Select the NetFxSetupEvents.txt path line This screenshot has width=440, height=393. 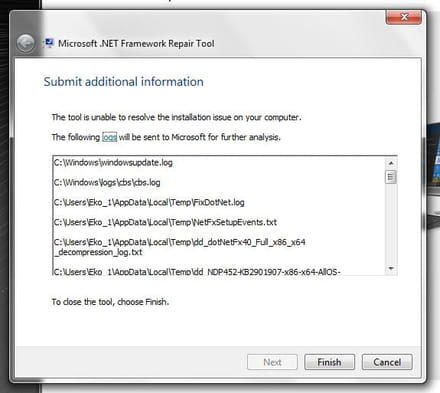point(165,222)
